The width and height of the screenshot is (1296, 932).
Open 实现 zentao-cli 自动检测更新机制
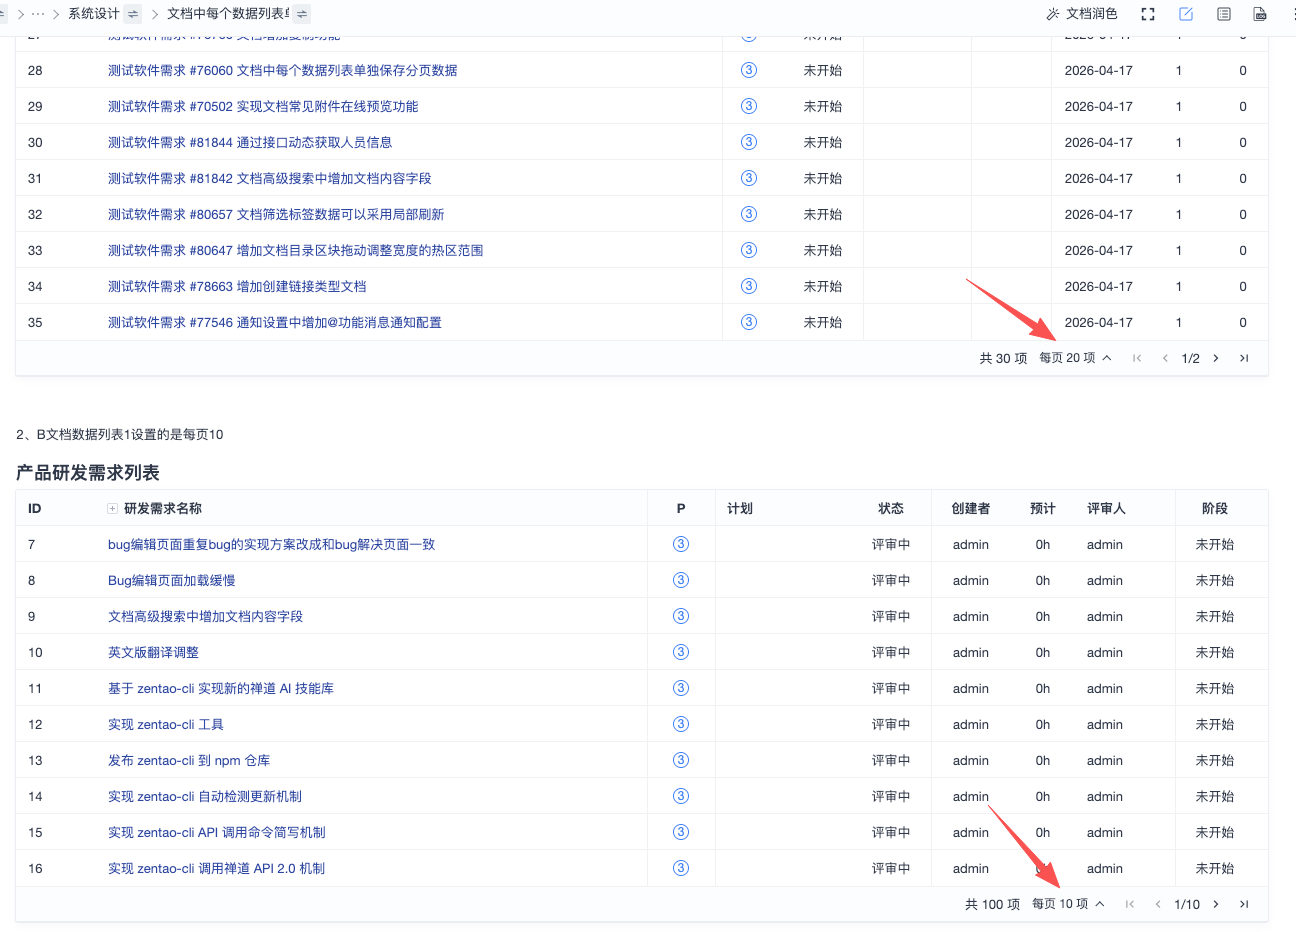[205, 796]
